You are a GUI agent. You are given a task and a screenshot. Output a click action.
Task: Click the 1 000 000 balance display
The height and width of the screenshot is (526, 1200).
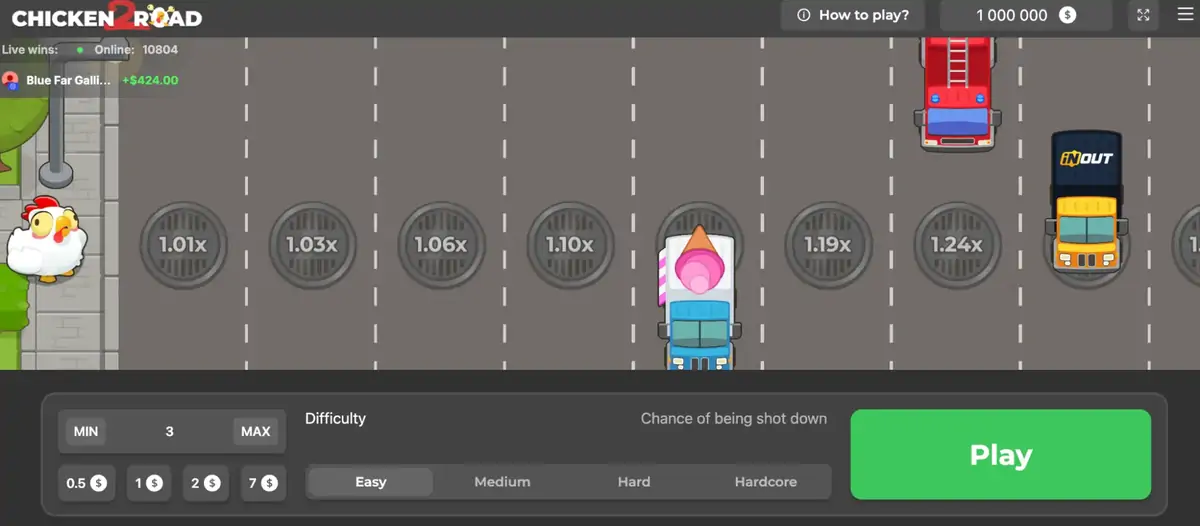pyautogui.click(x=1026, y=15)
